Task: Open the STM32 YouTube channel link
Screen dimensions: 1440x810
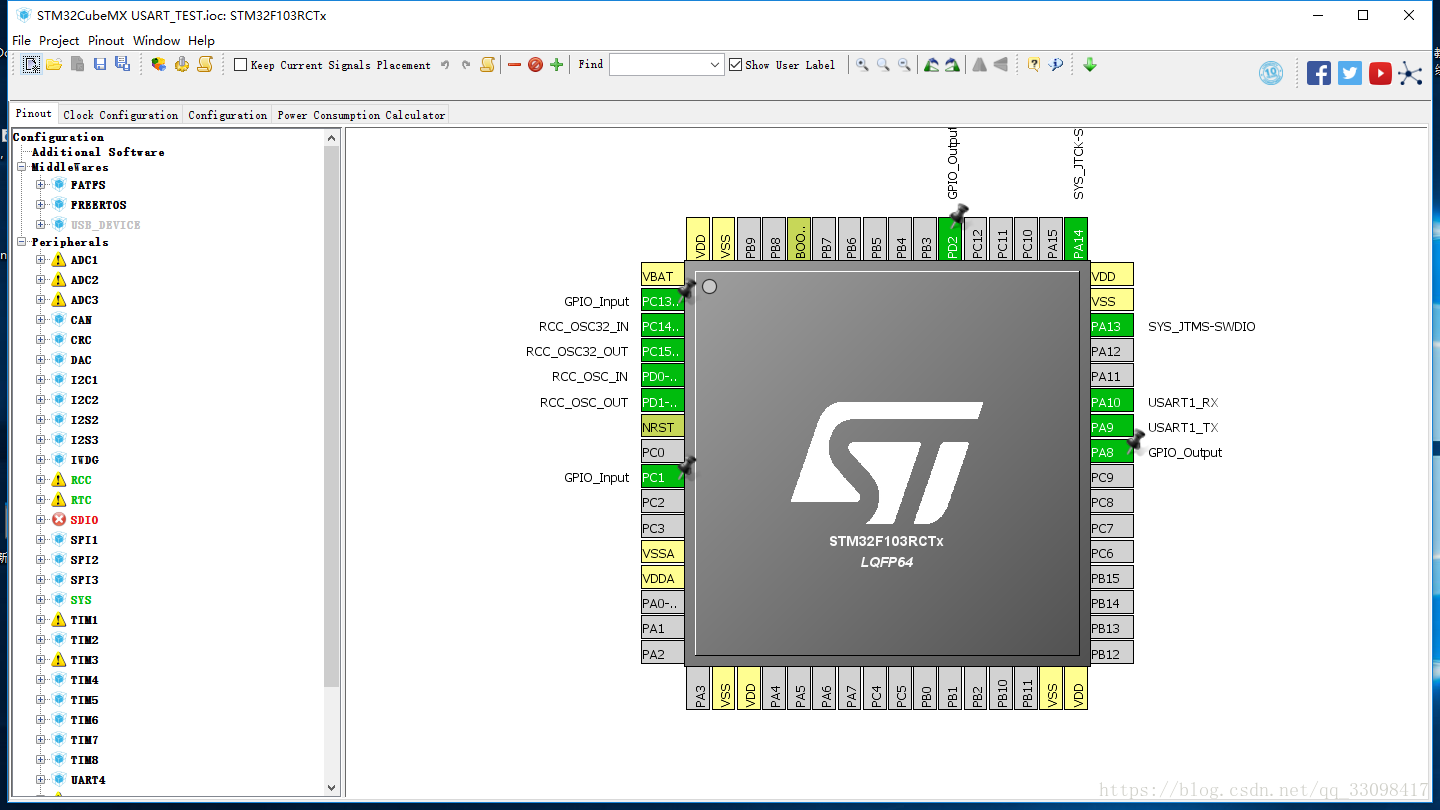Action: (1379, 72)
